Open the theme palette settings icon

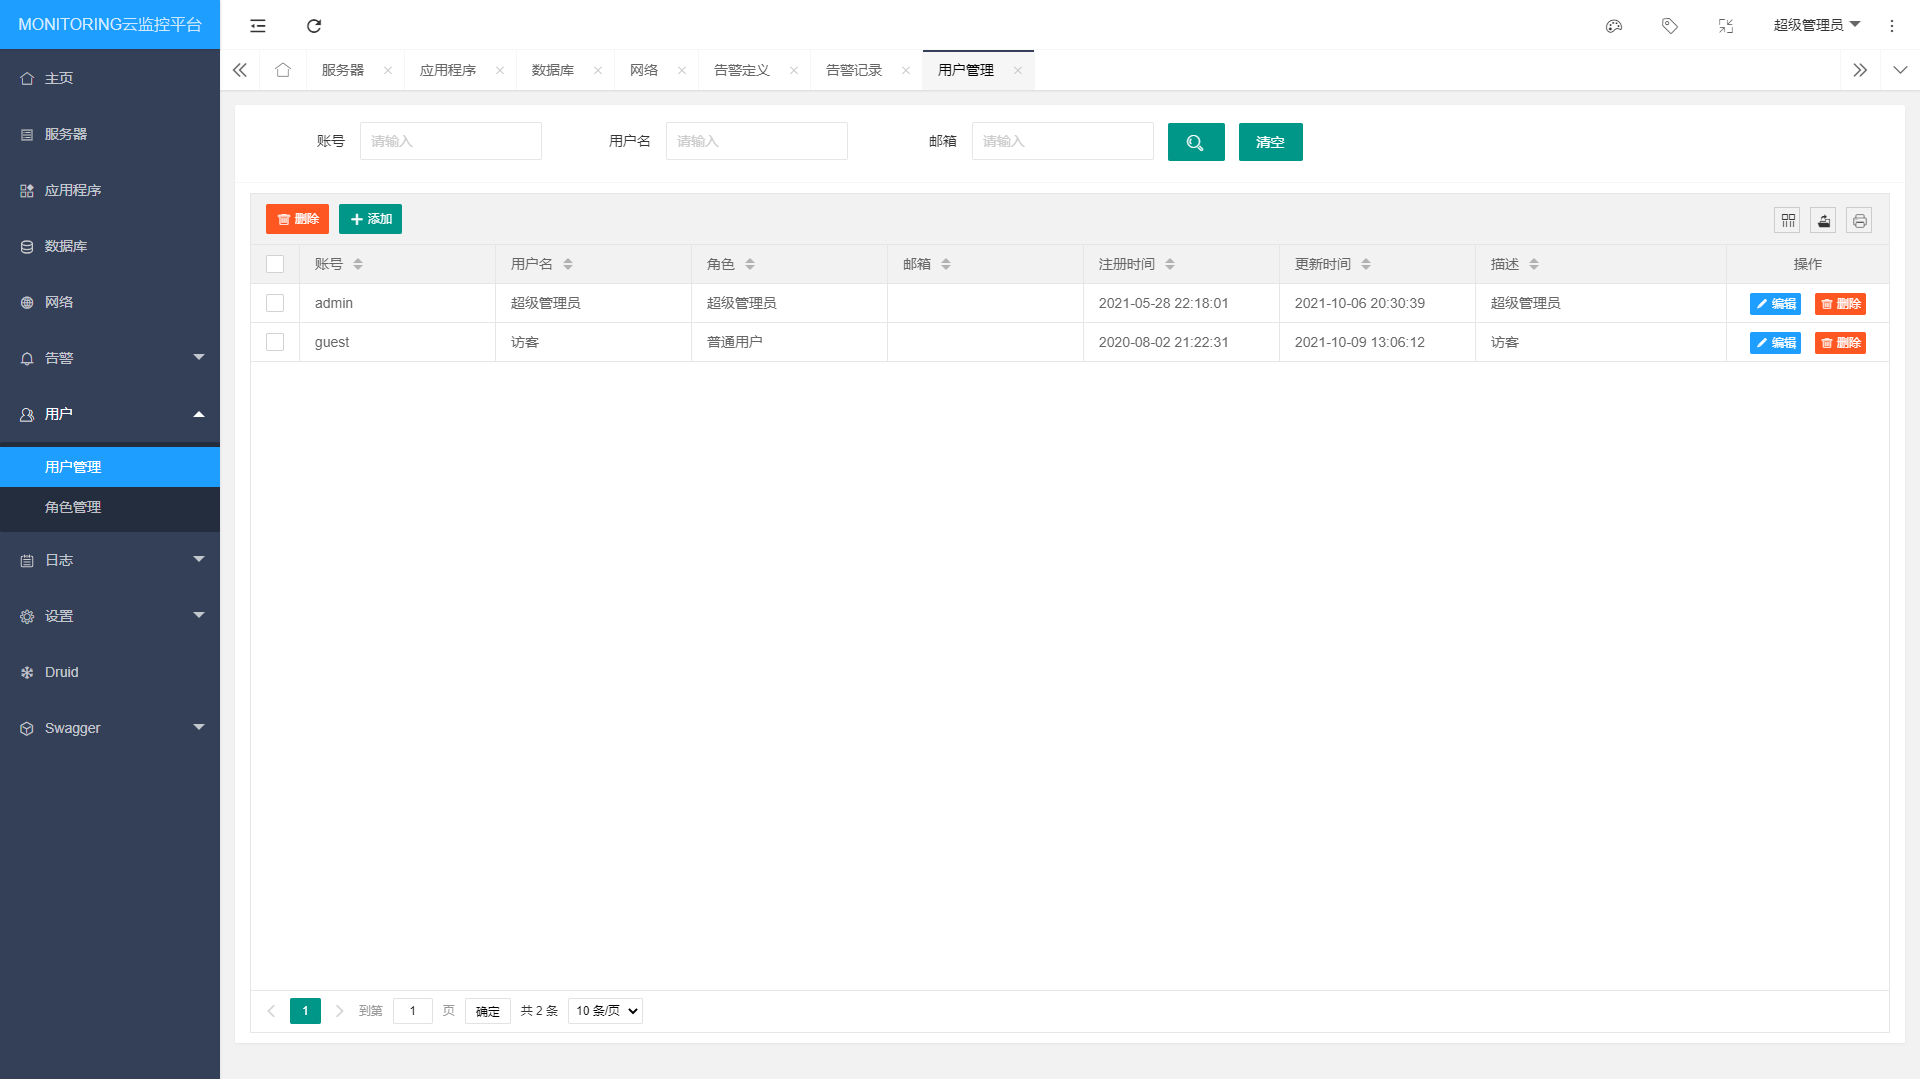pyautogui.click(x=1614, y=26)
